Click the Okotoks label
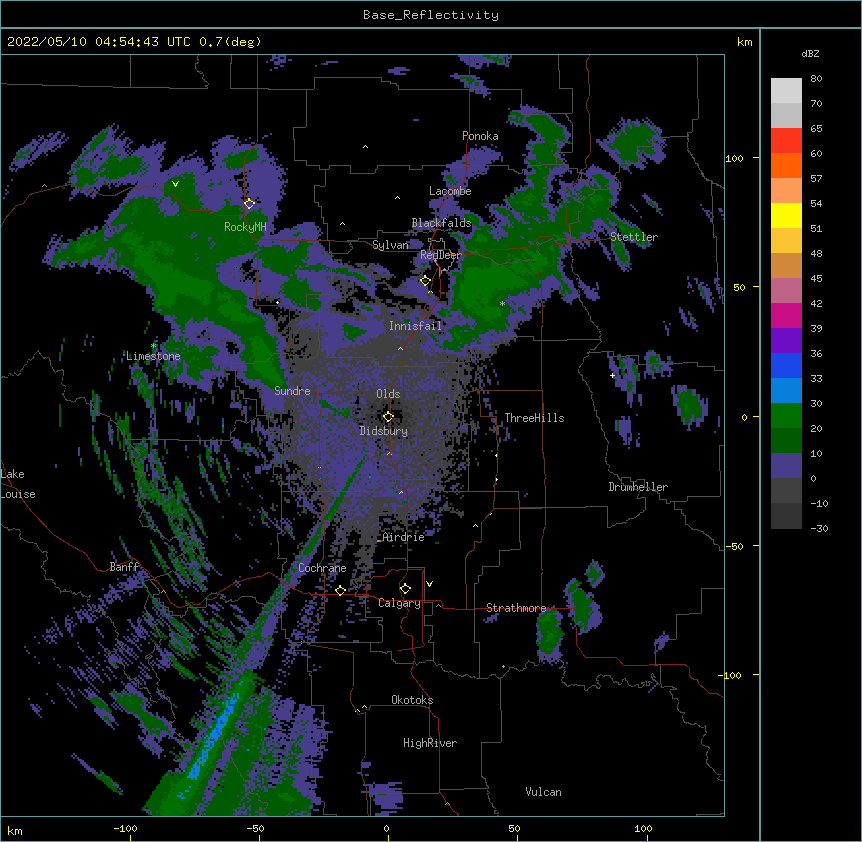 pos(412,700)
